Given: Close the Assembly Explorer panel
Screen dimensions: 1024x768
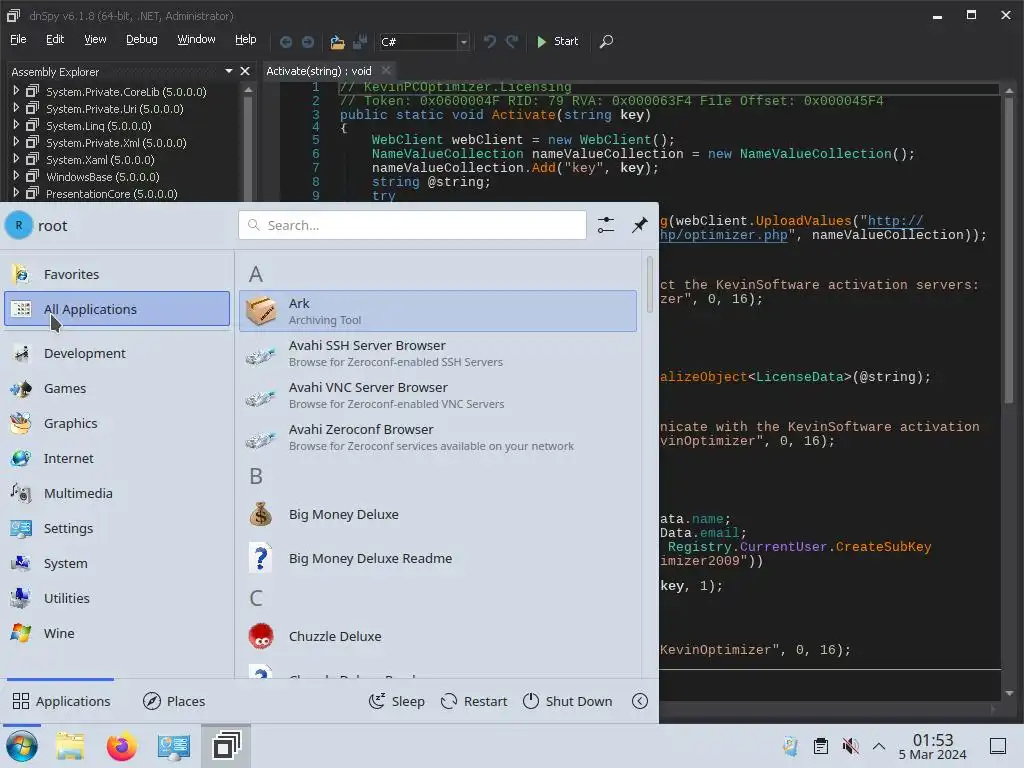Looking at the screenshot, I should [x=245, y=71].
